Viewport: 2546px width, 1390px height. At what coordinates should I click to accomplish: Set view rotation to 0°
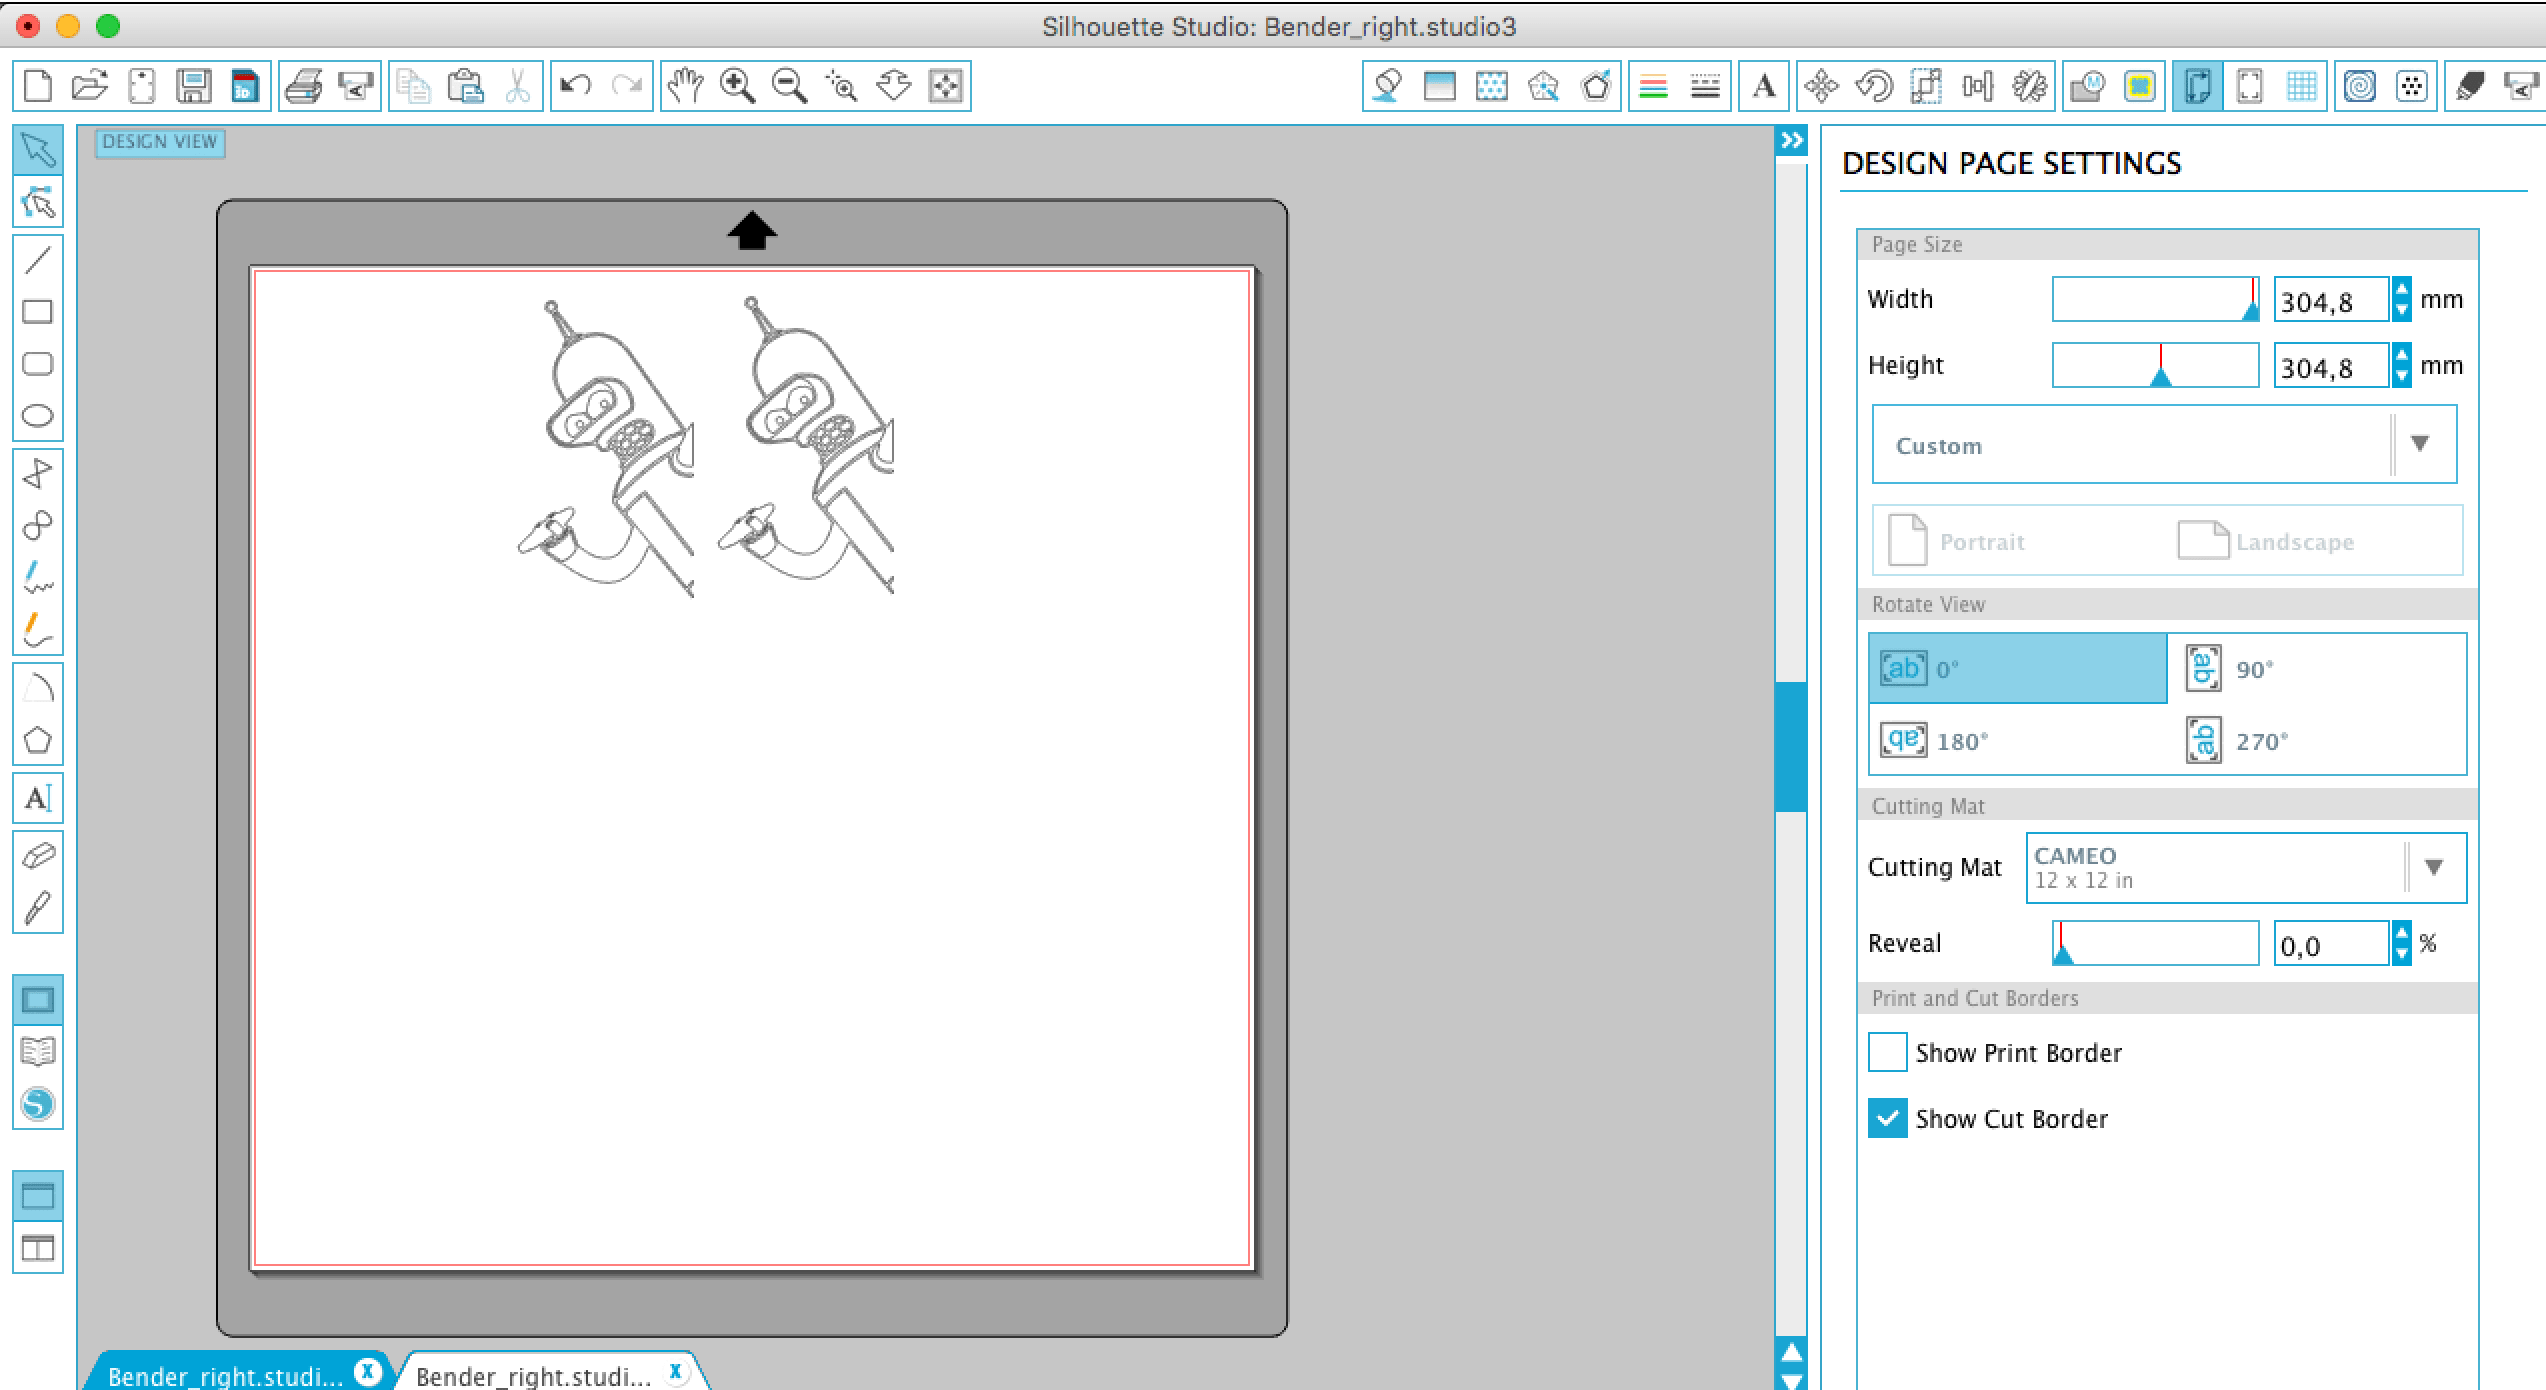coord(2018,668)
